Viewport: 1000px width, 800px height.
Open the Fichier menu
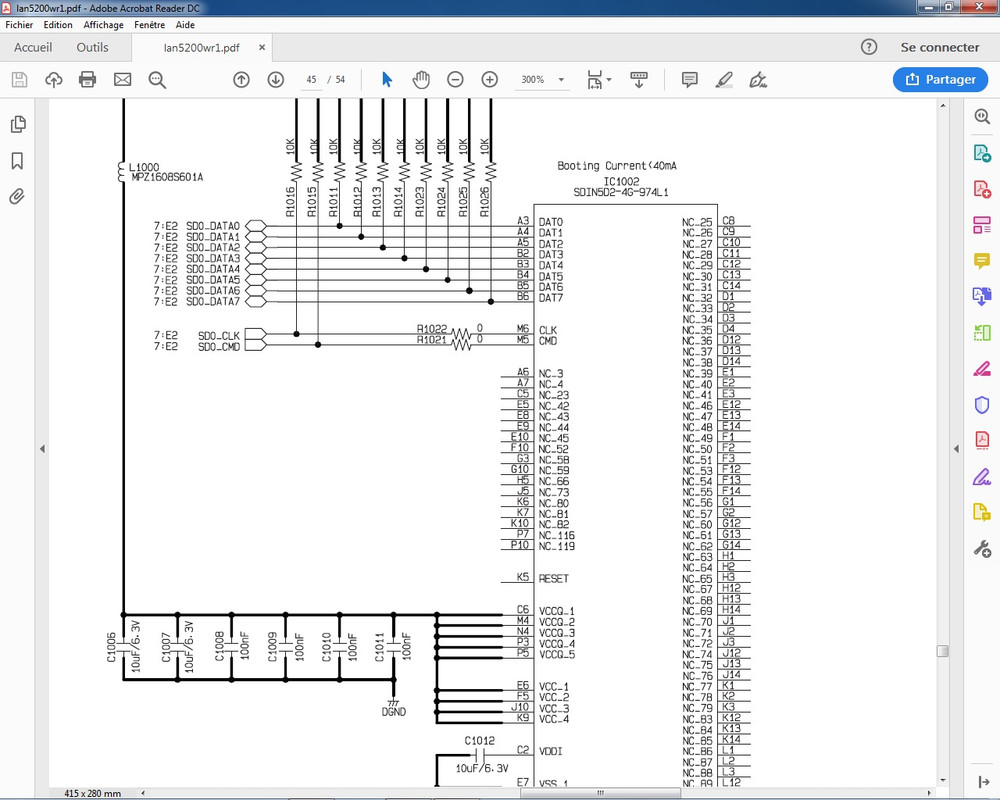tap(19, 25)
